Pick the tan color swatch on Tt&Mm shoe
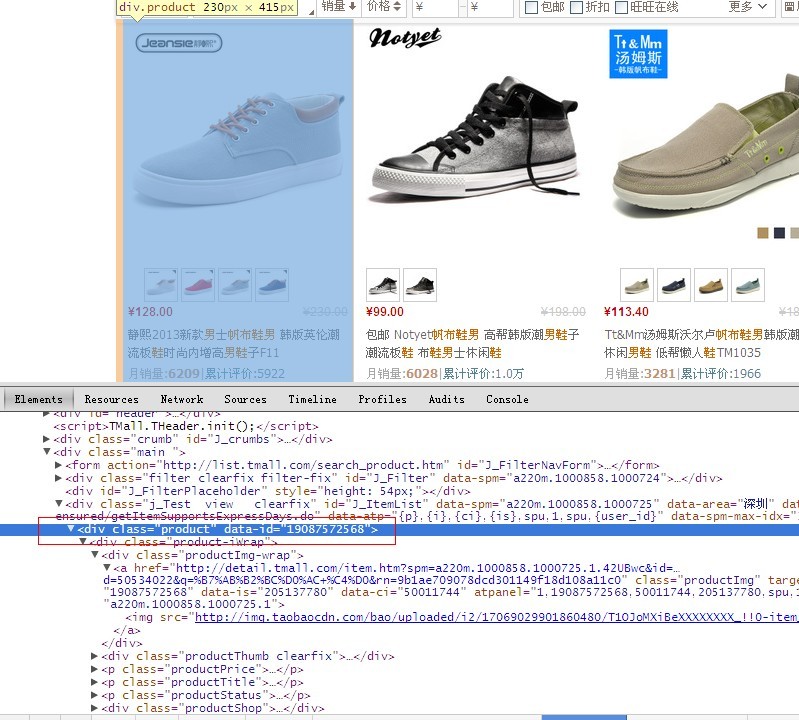 coord(763,233)
